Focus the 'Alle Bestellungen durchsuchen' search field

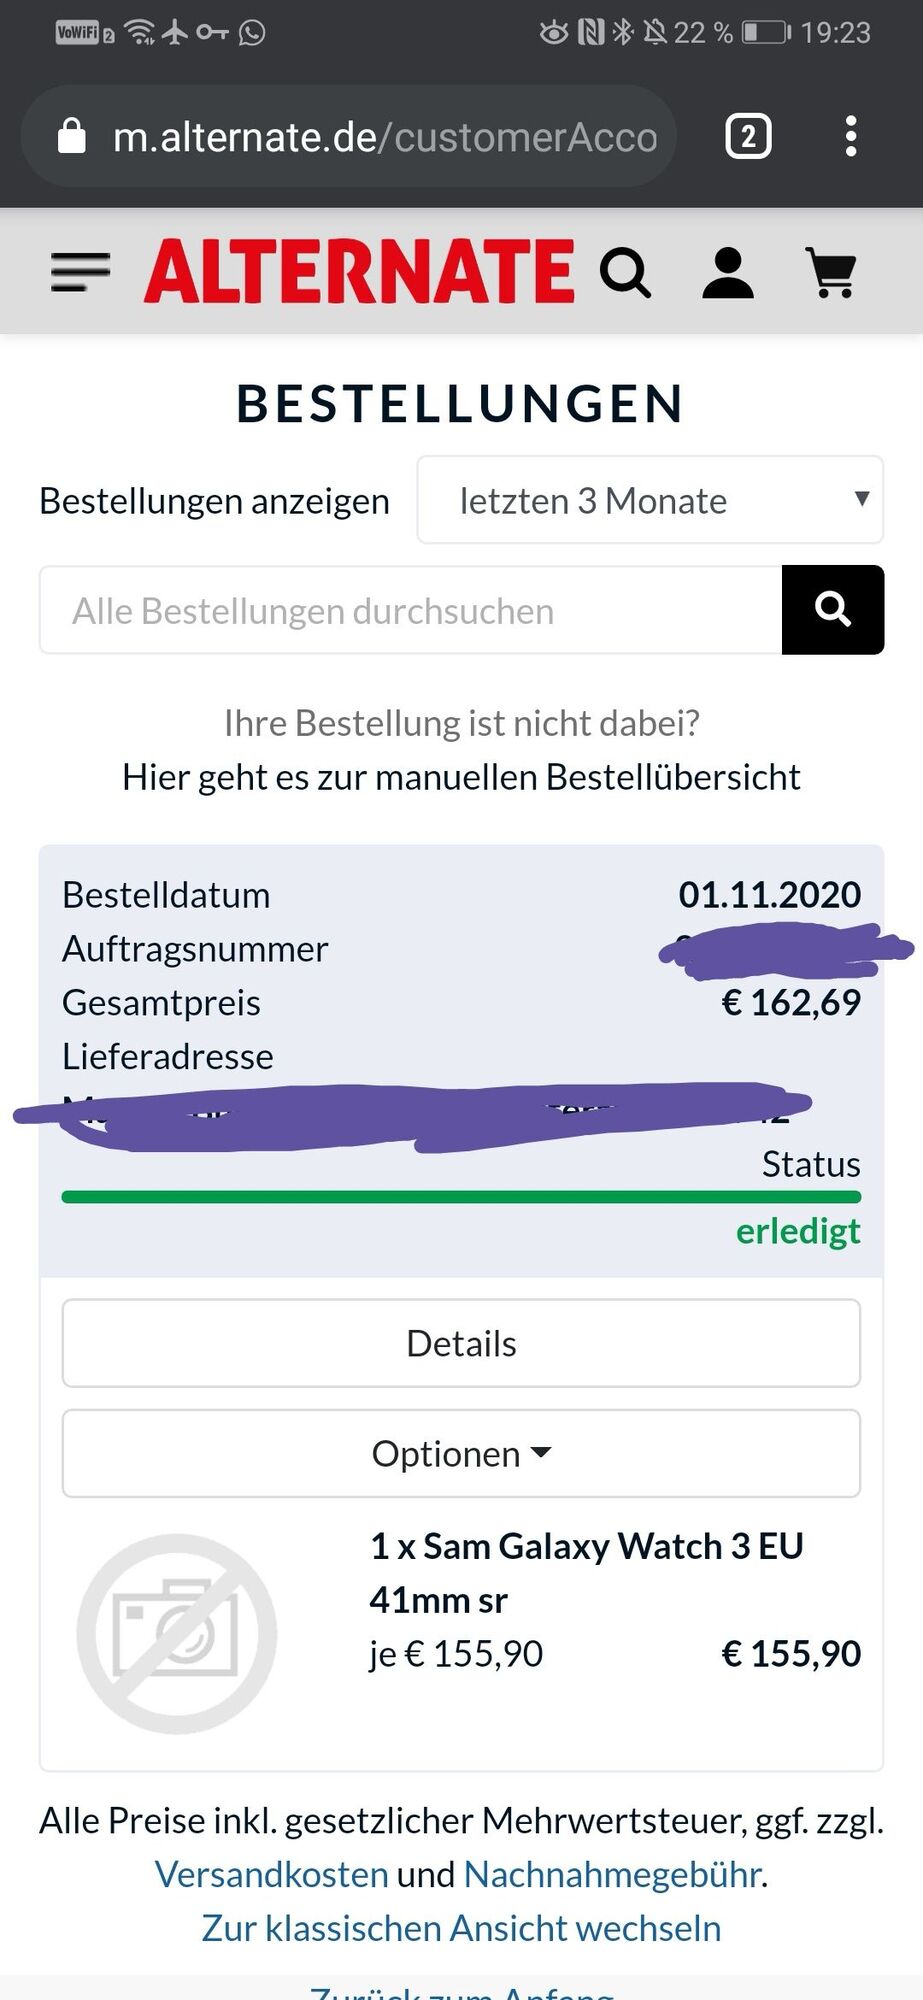click(x=411, y=610)
